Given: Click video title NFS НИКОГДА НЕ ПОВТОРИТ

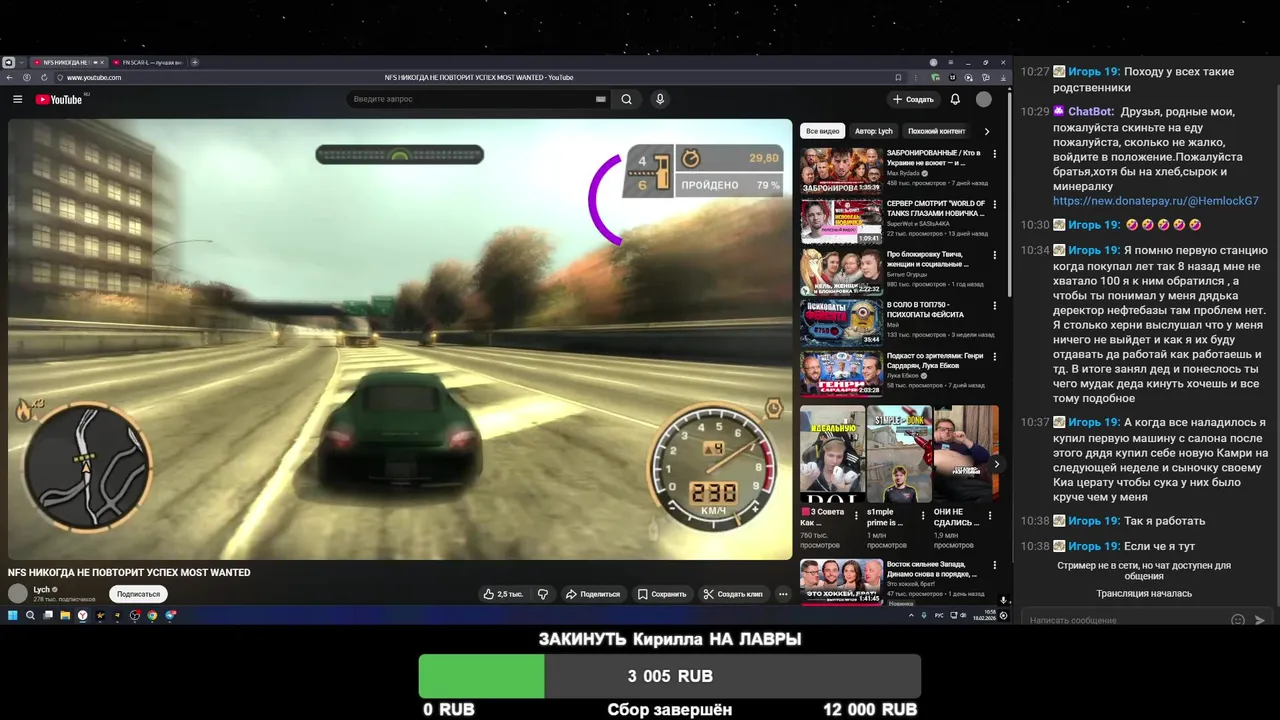Looking at the screenshot, I should pos(129,573).
